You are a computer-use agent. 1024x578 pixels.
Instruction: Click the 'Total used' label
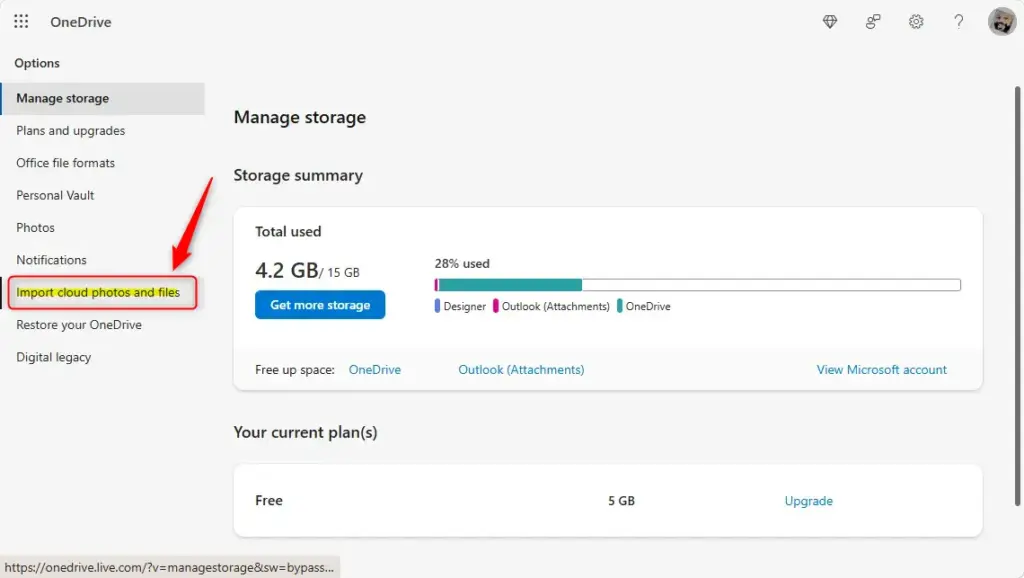point(288,232)
